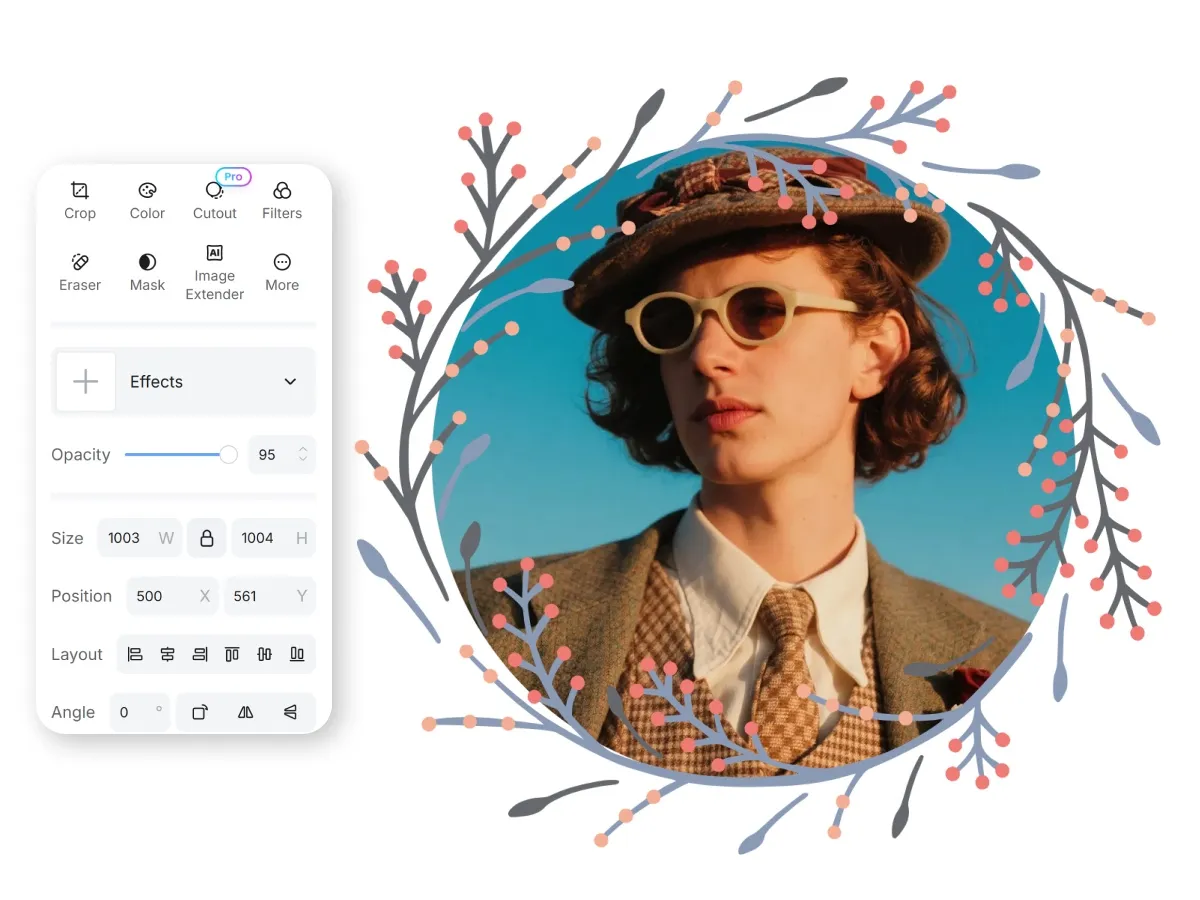Open the Filters tool
Image resolution: width=1200 pixels, height=900 pixels.
282,200
